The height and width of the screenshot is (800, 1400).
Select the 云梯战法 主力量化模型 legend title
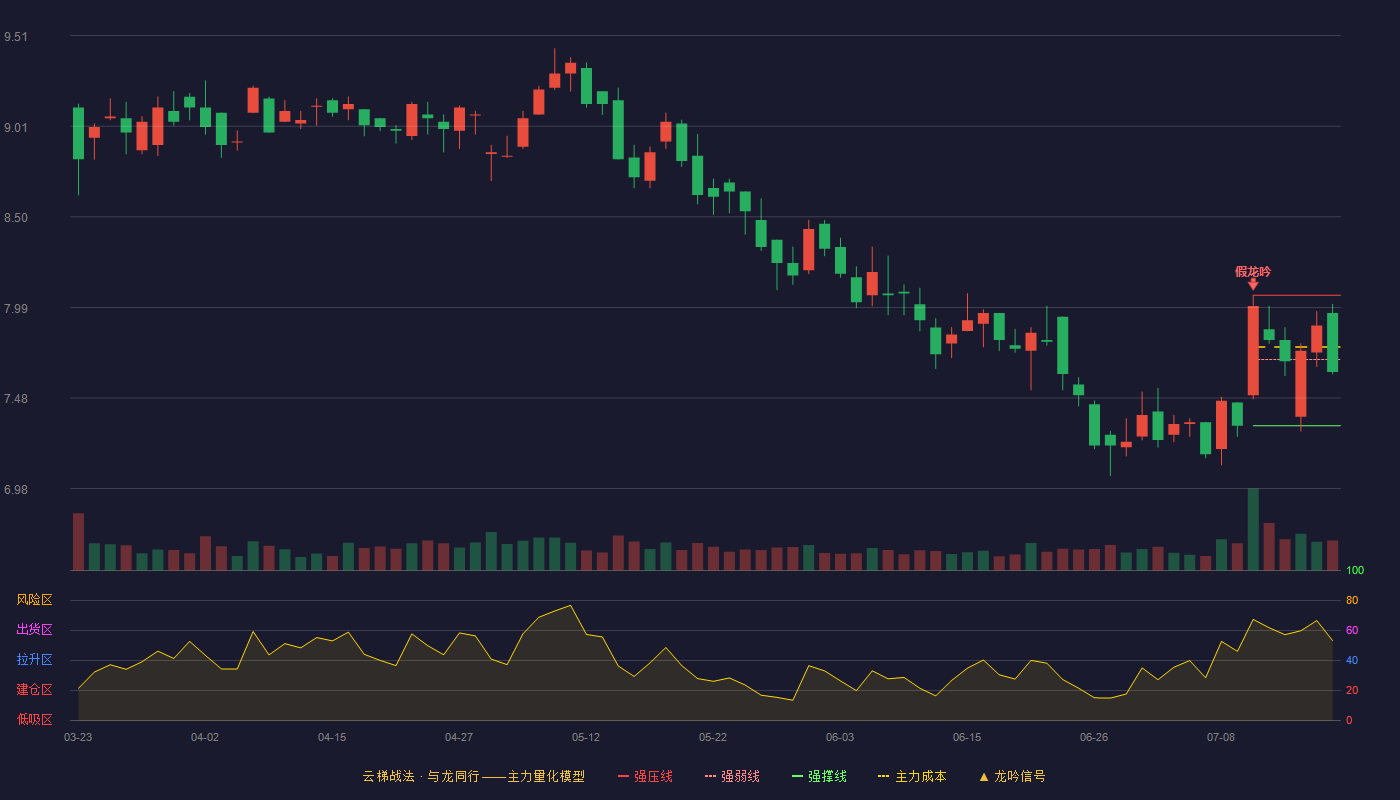click(x=473, y=776)
